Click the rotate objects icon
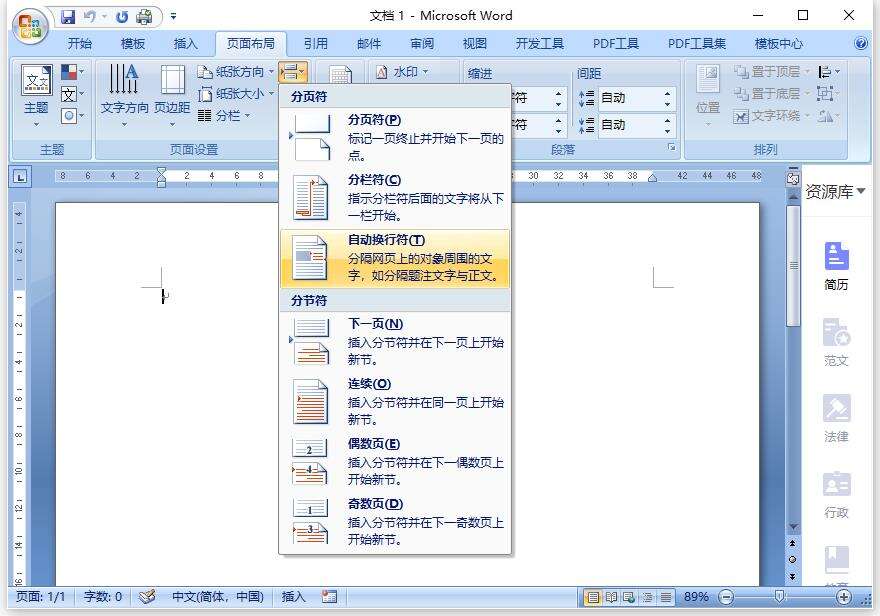Screen dimensions: 880x616 click(828, 116)
